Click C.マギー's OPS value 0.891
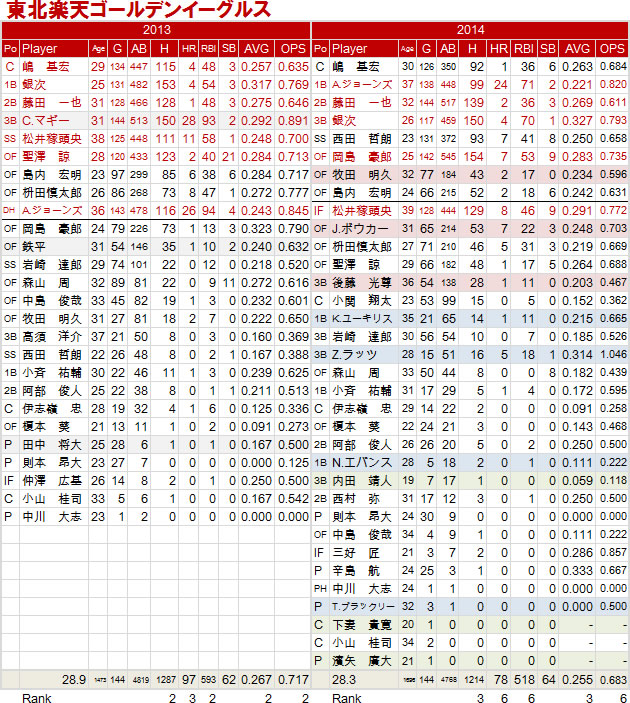Image resolution: width=630 pixels, height=703 pixels. (293, 121)
